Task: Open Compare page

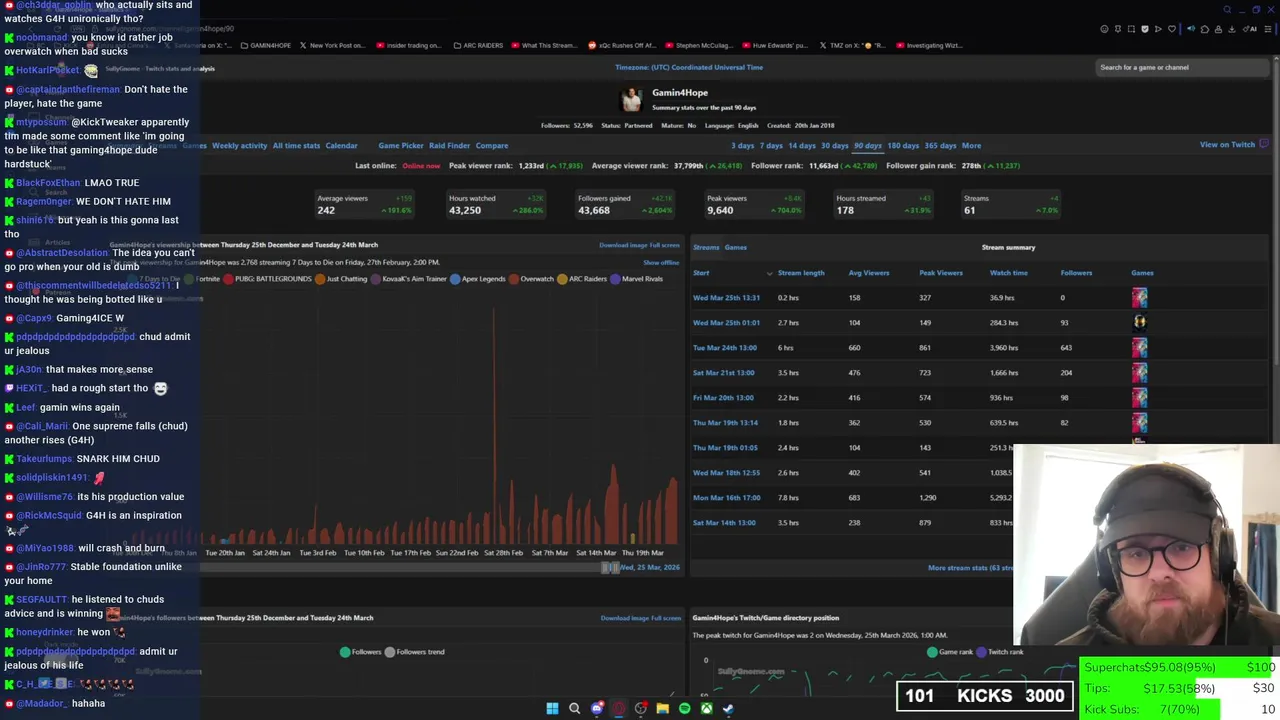Action: [x=492, y=145]
